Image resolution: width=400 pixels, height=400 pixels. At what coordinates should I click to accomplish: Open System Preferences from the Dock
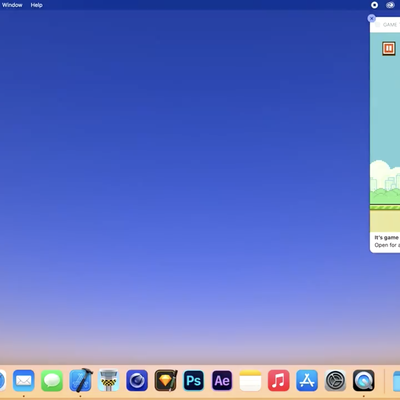tap(335, 380)
